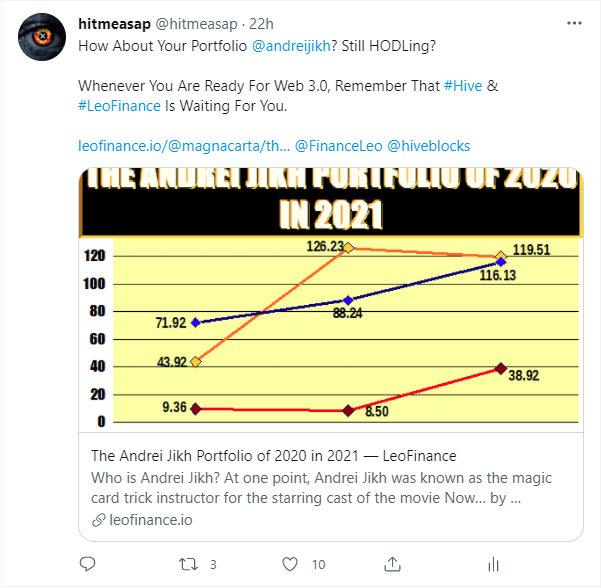Open the @hiveblocks mention
The image size is (601, 588).
[429, 146]
